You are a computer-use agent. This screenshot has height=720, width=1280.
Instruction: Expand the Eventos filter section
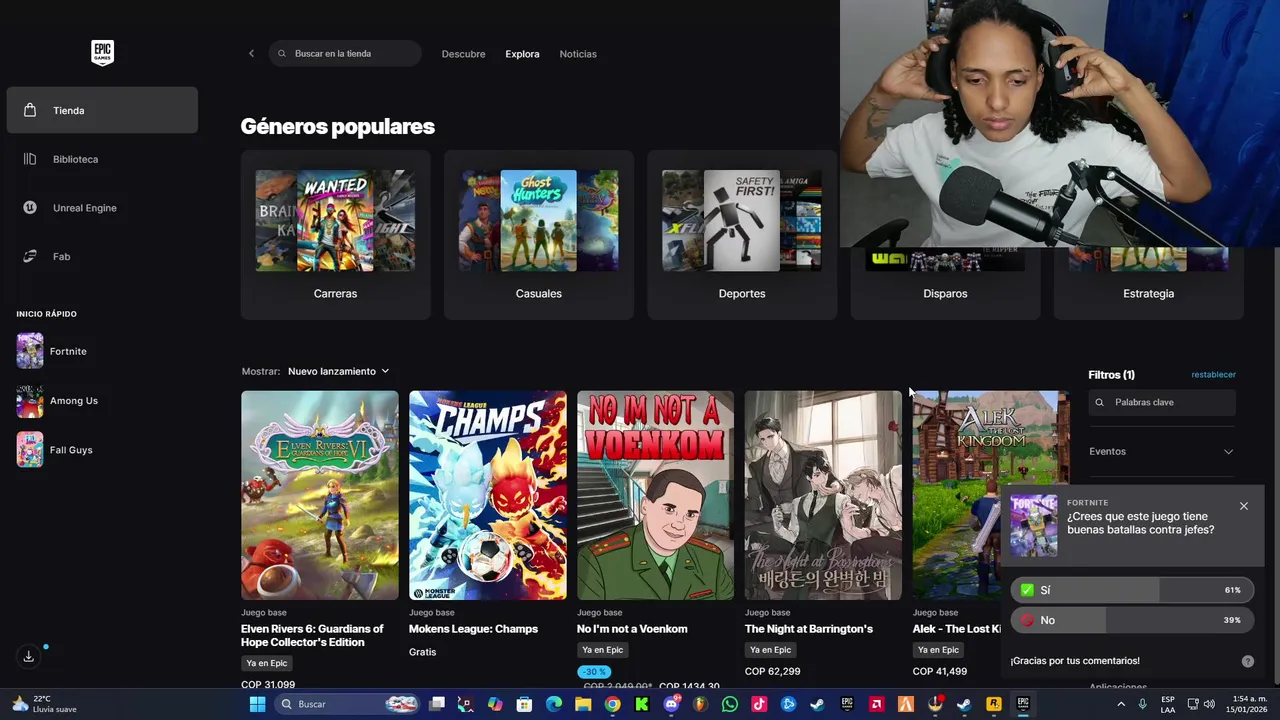tap(1161, 451)
